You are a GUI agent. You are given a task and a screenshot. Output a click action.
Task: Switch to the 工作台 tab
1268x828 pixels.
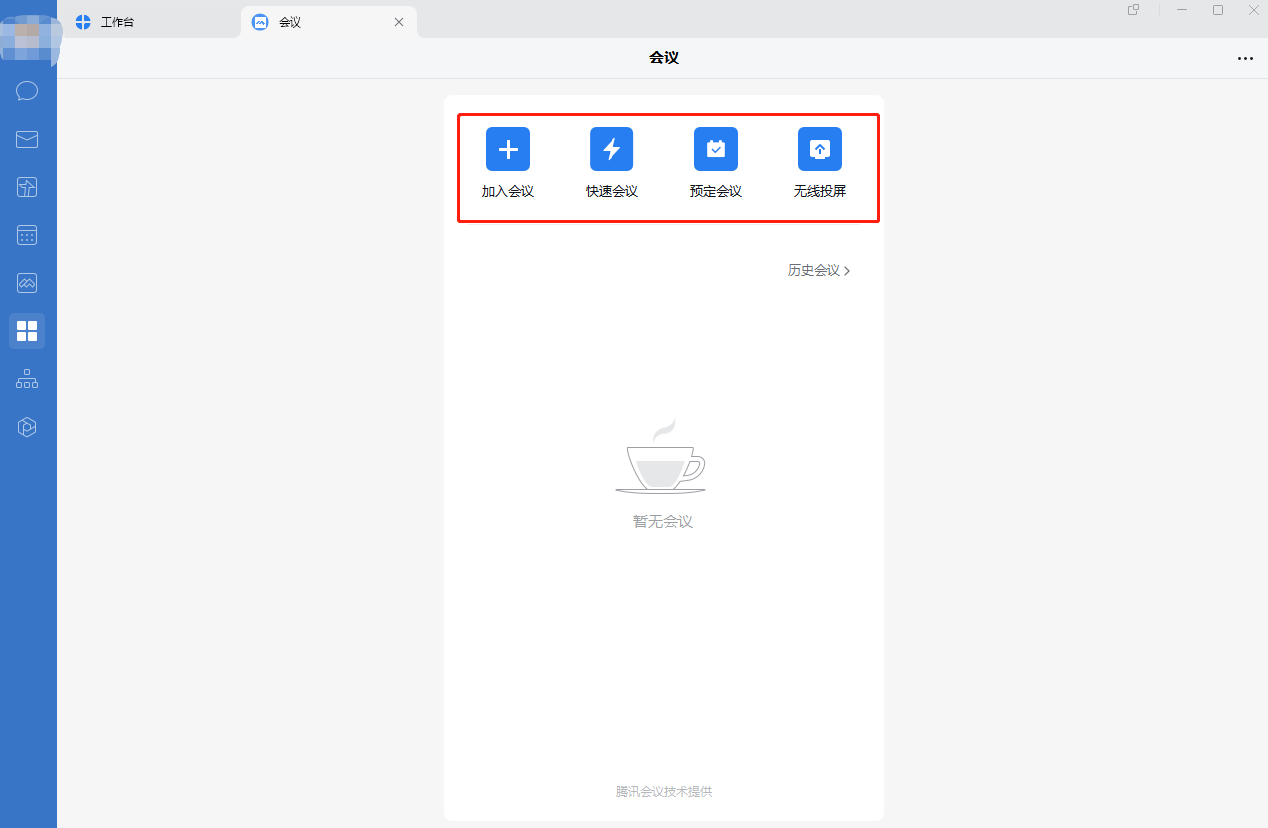(117, 22)
